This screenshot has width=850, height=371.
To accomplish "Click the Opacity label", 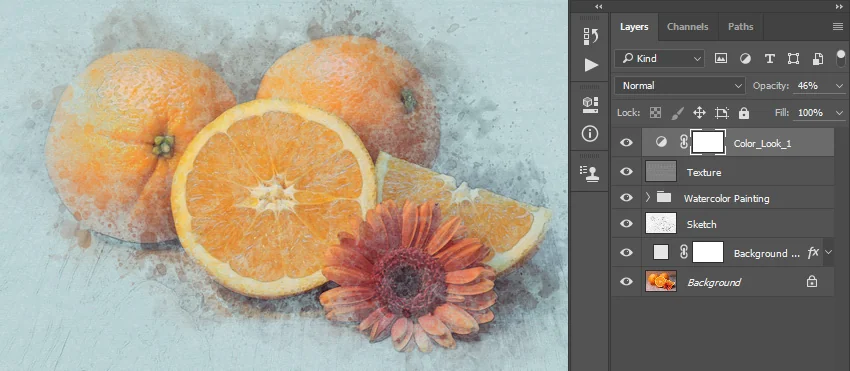I will [771, 86].
